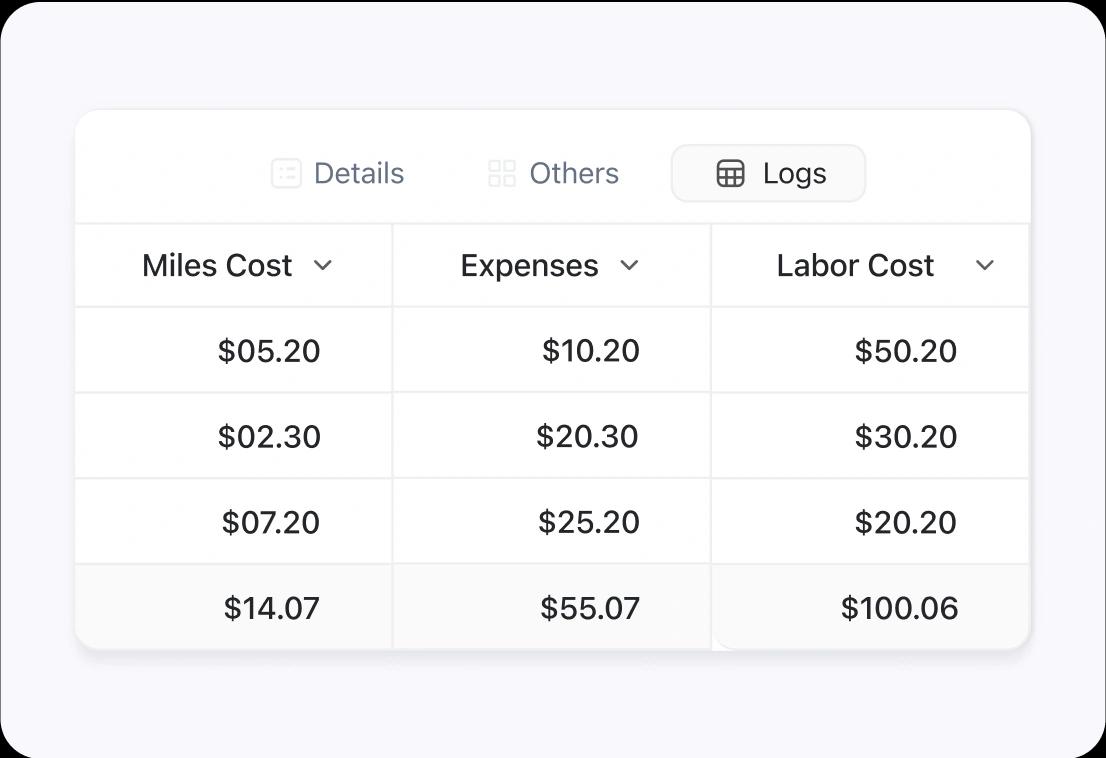Click the table icon beside Logs
1106x758 pixels.
coord(731,174)
